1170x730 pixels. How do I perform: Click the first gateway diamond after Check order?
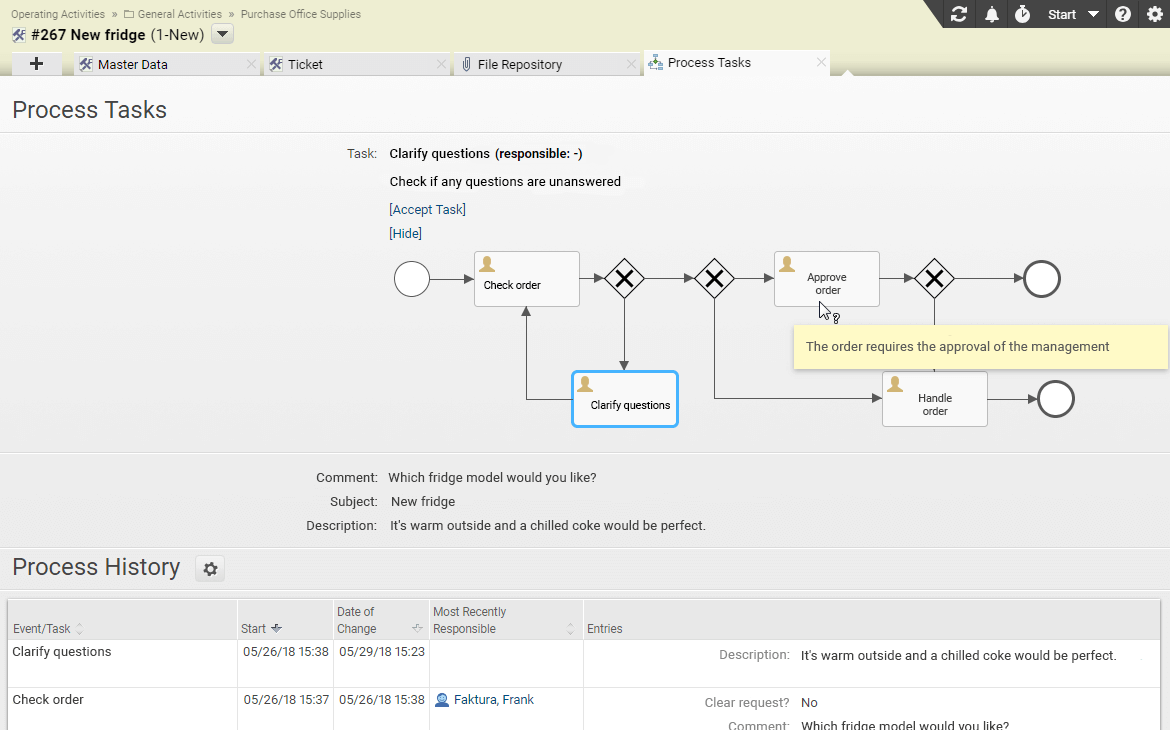point(625,278)
